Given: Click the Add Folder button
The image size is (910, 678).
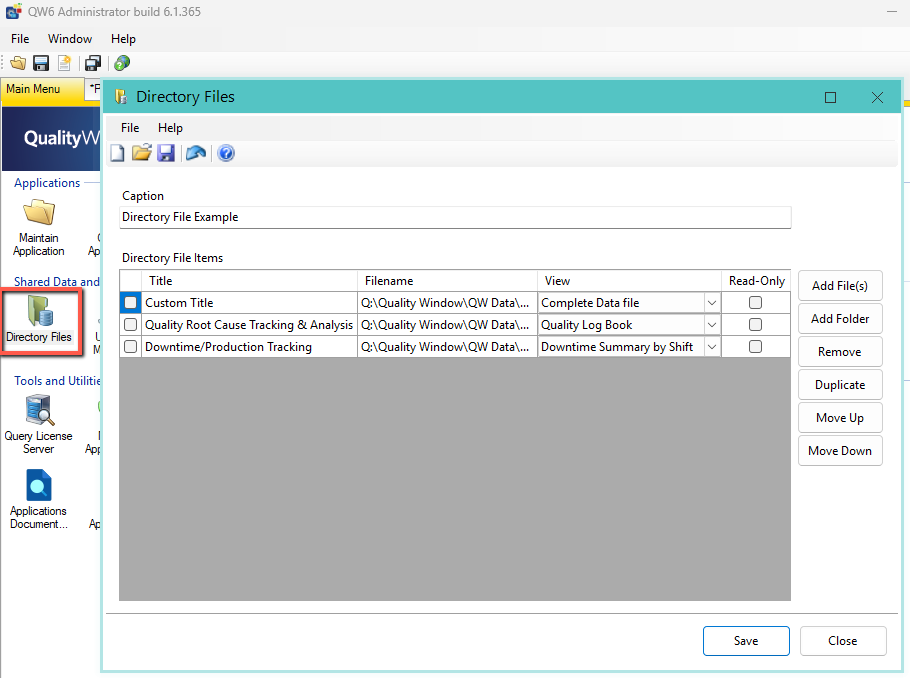Looking at the screenshot, I should coord(839,318).
